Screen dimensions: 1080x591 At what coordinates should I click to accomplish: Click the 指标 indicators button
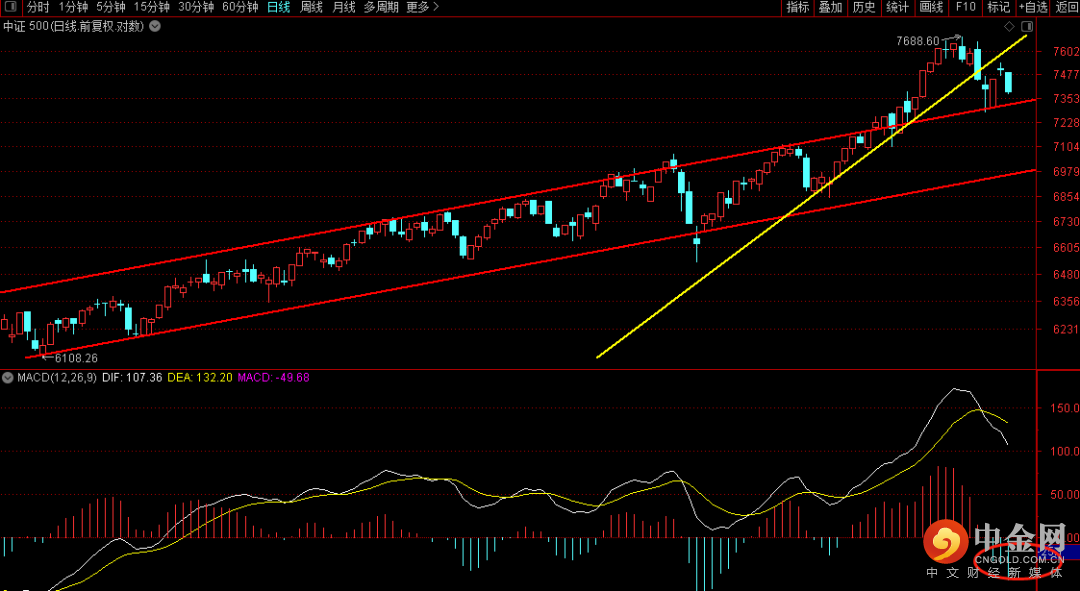coord(798,7)
